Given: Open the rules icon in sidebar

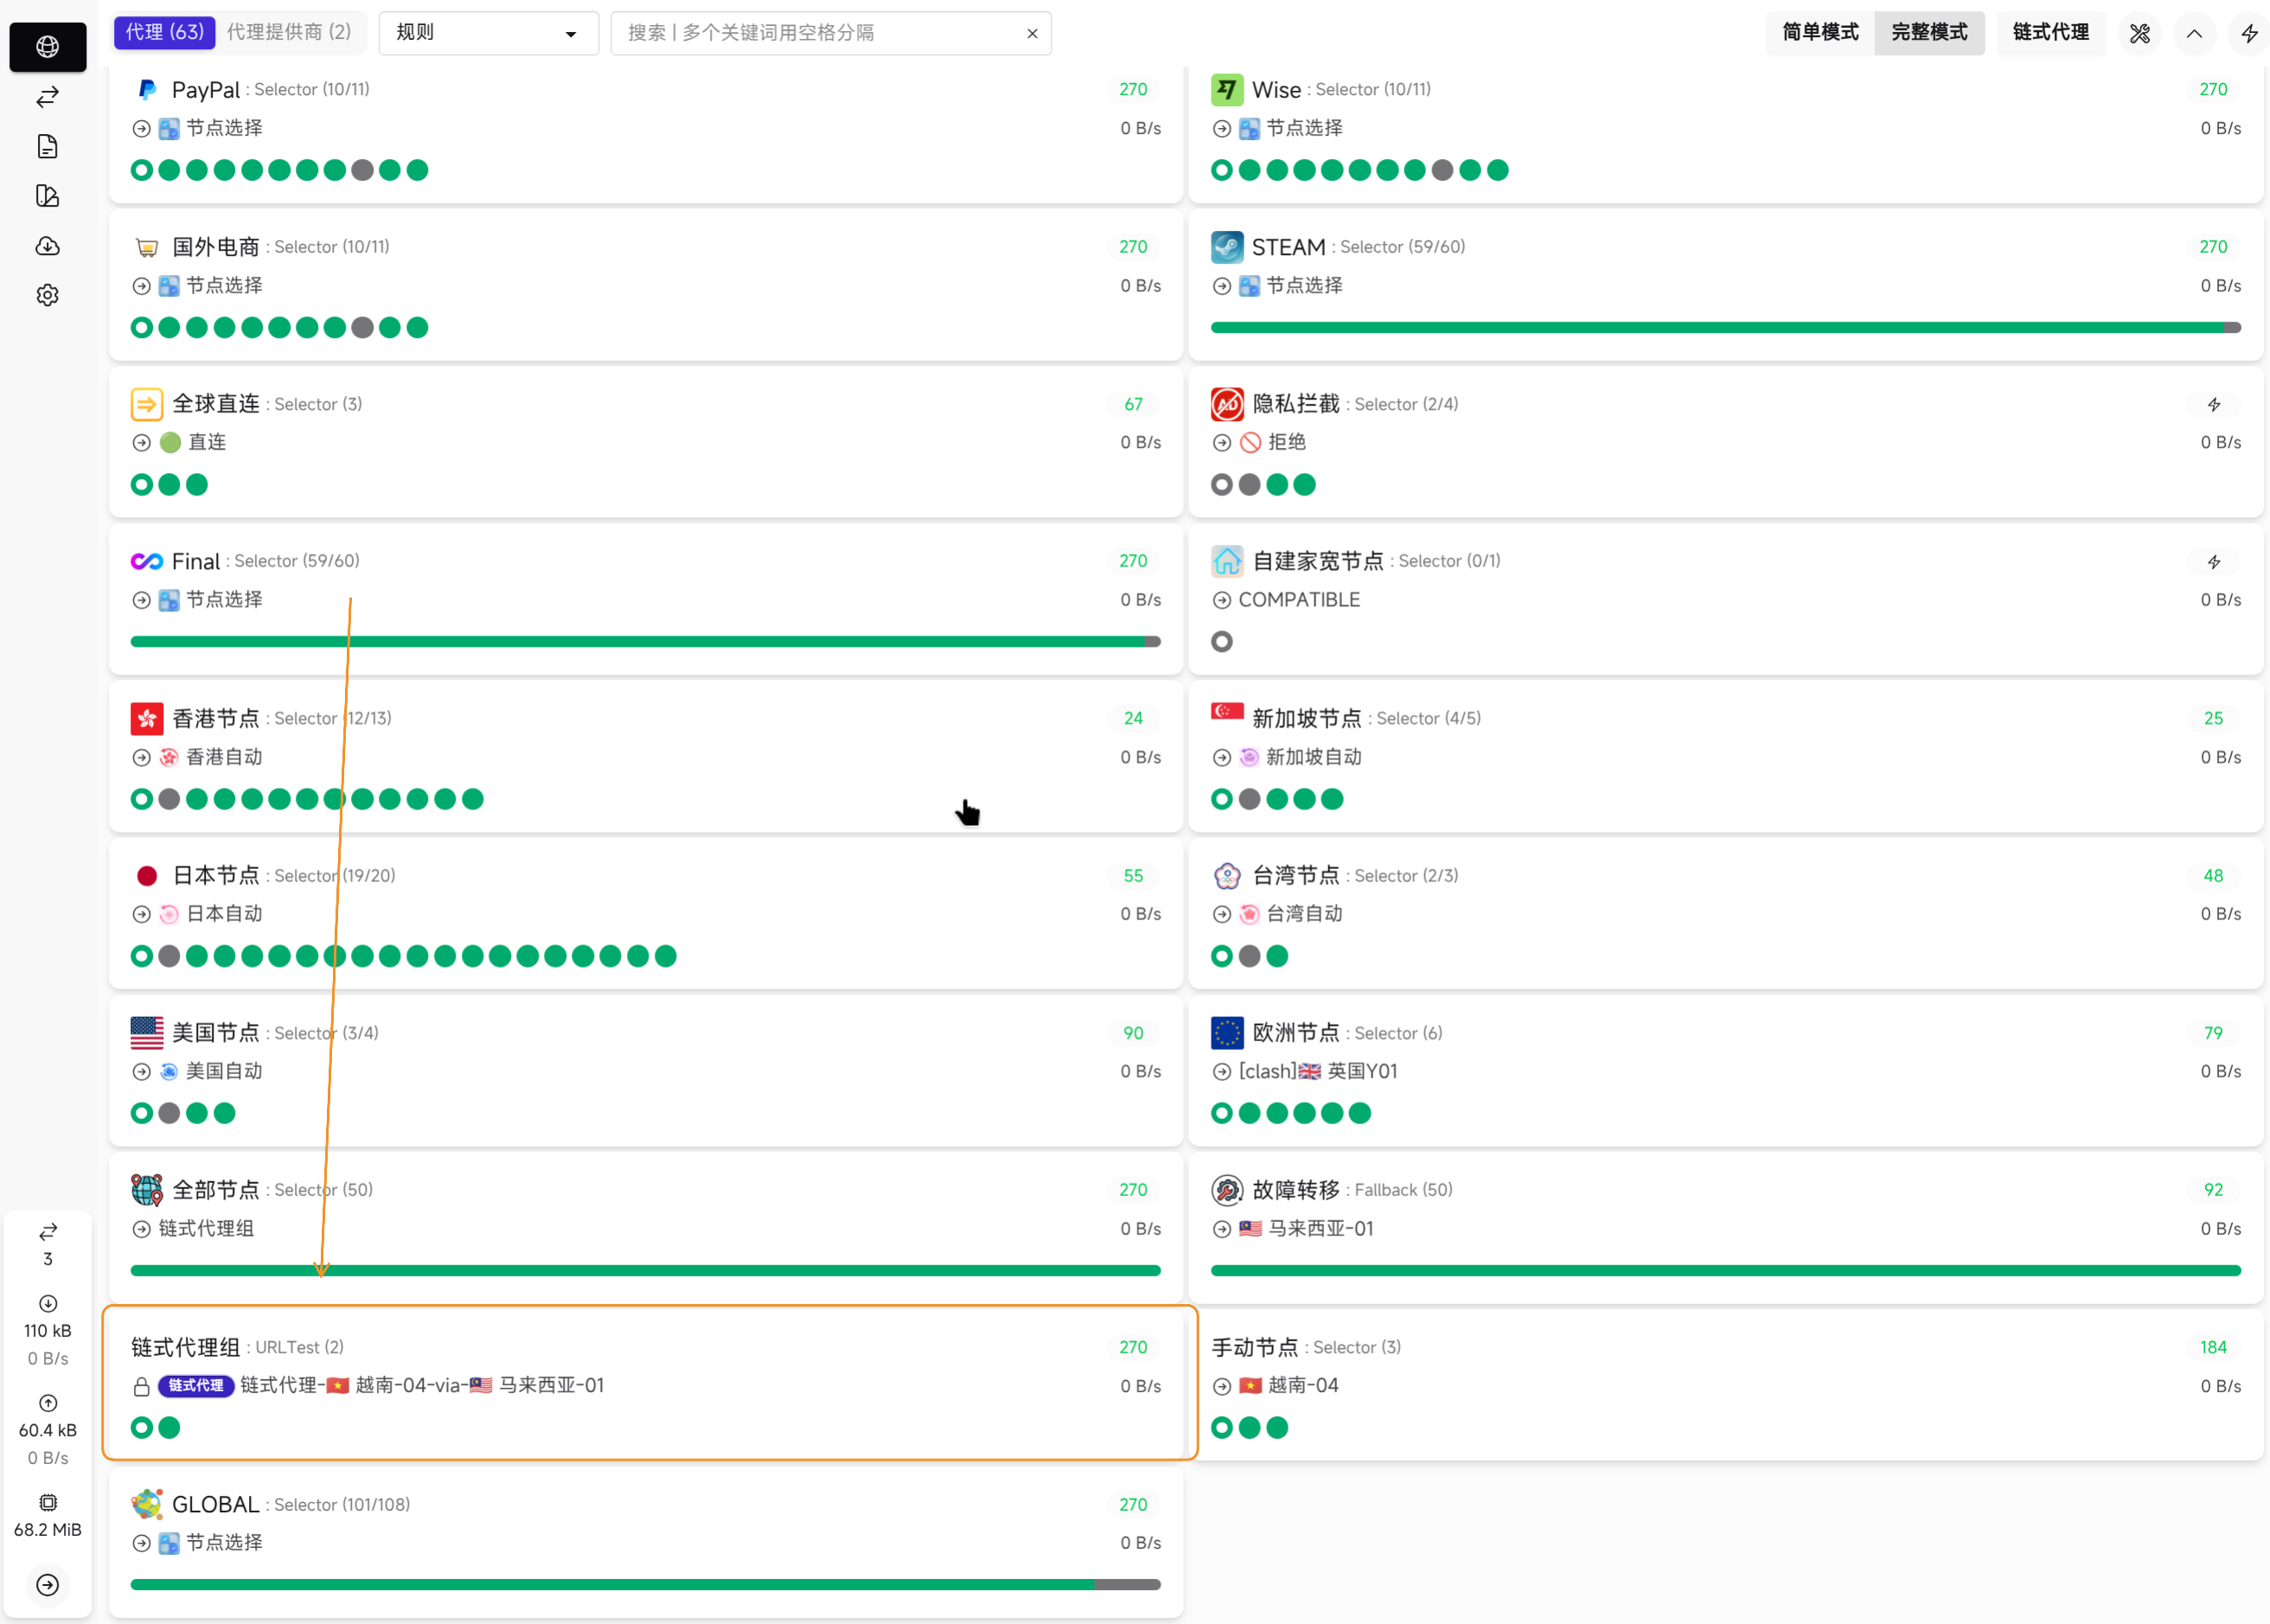Looking at the screenshot, I should pos(47,196).
